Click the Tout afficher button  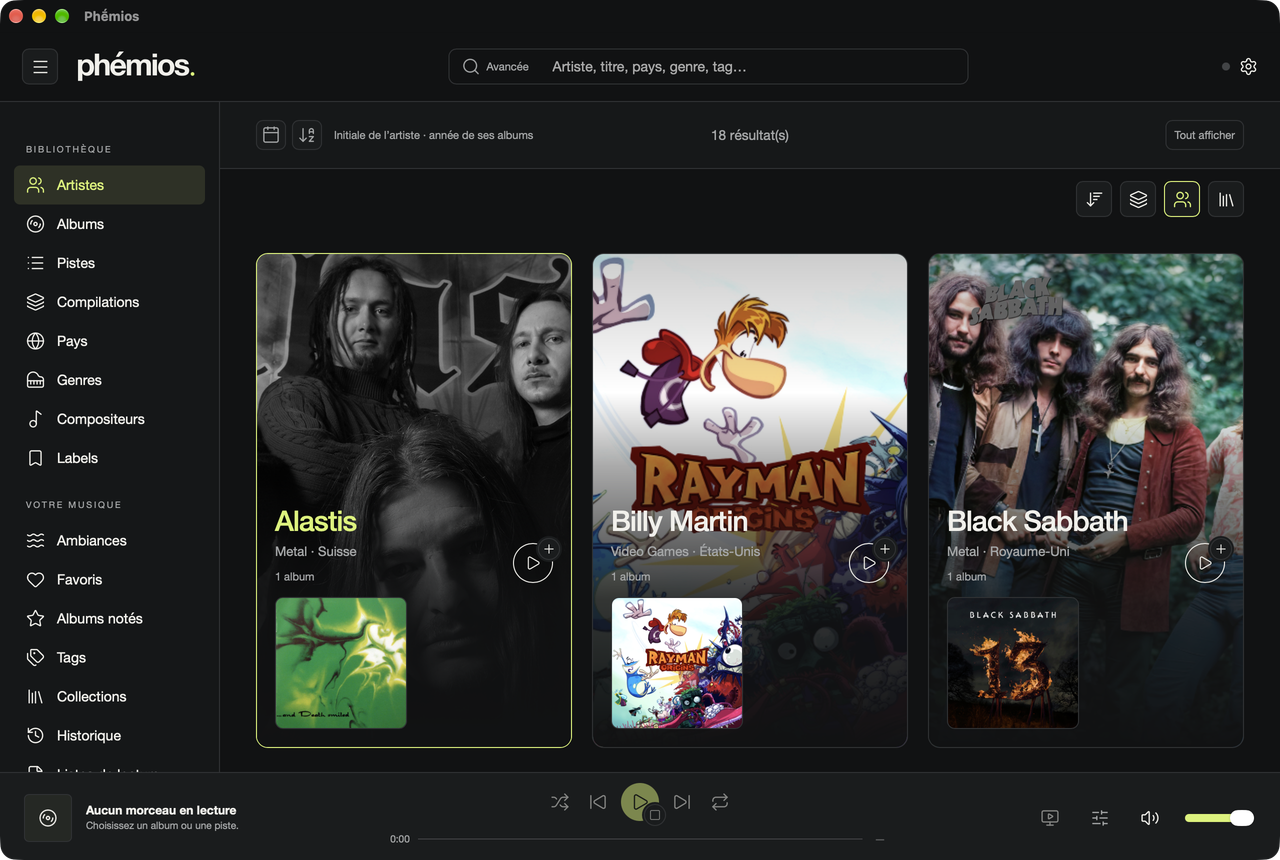click(x=1205, y=135)
